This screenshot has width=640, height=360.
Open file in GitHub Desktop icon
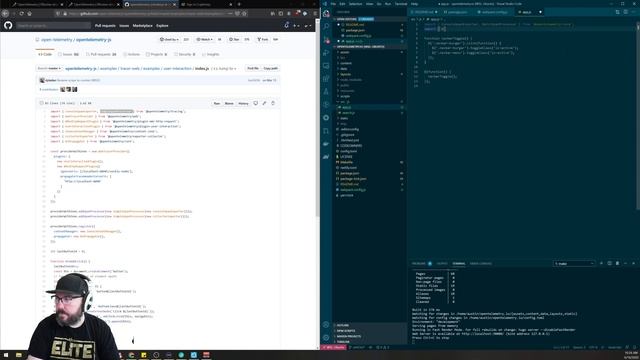pos(256,103)
